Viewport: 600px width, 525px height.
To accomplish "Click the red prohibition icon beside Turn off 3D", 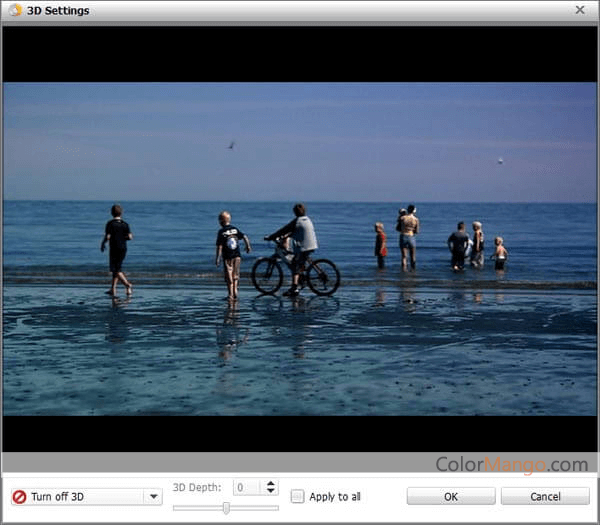I will coord(19,497).
